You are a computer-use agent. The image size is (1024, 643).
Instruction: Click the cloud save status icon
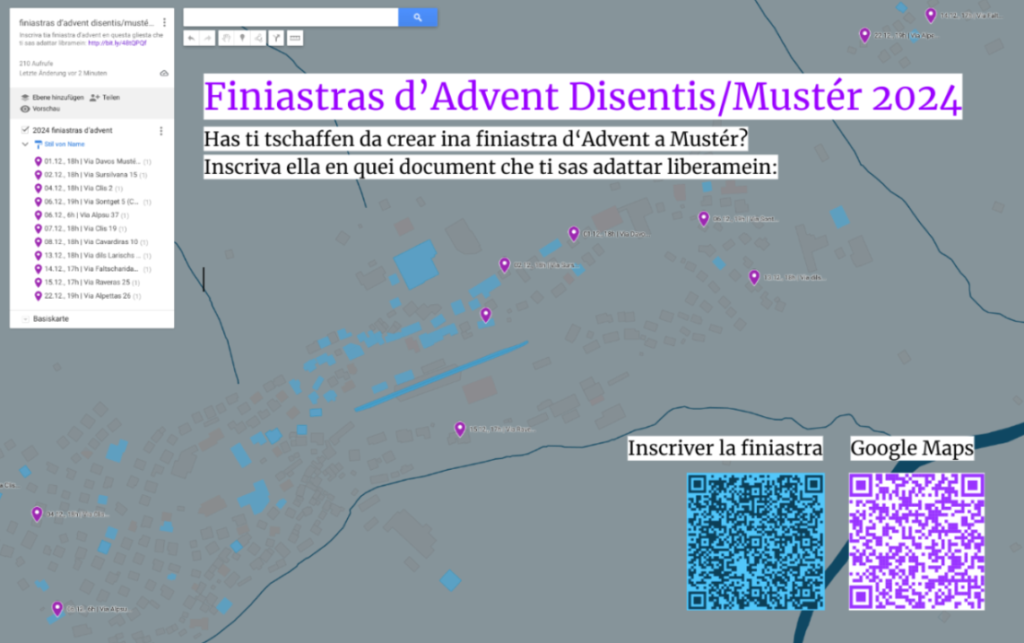[164, 73]
